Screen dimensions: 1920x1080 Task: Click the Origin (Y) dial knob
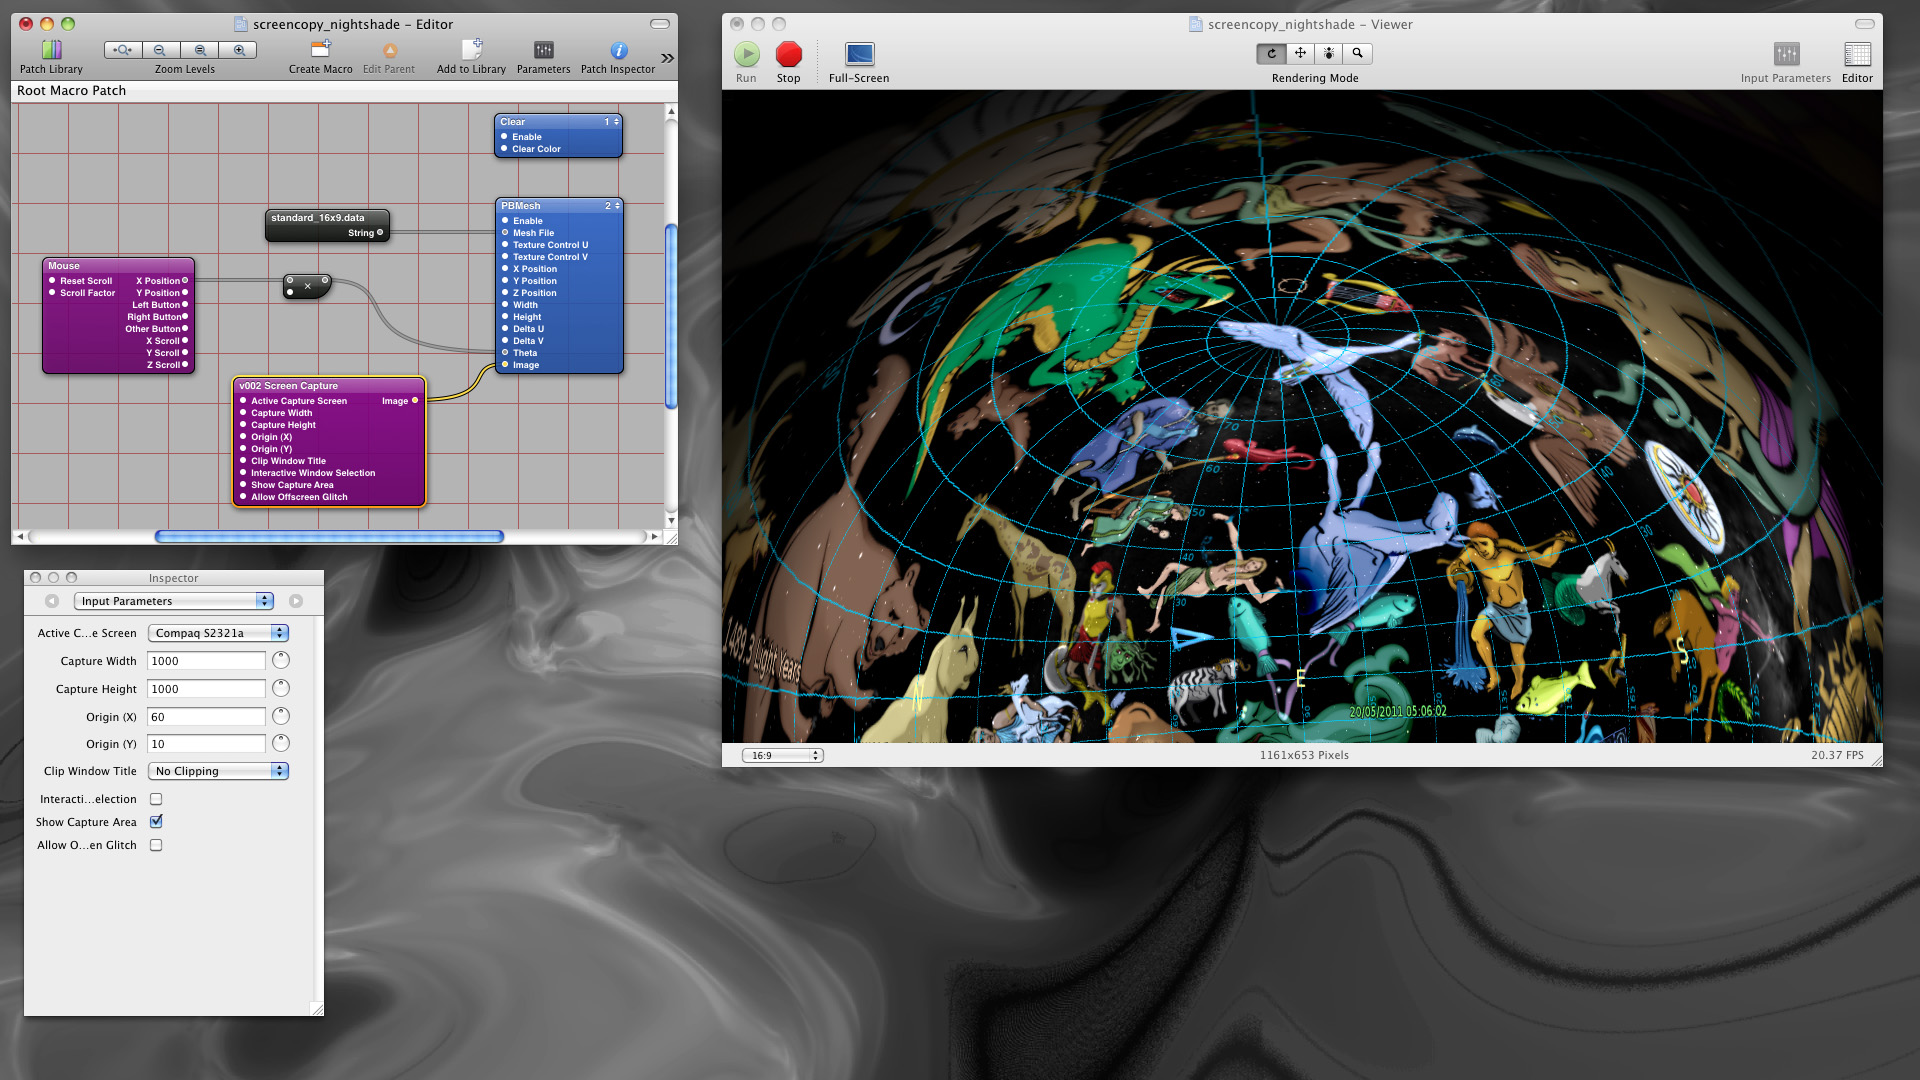(x=281, y=743)
